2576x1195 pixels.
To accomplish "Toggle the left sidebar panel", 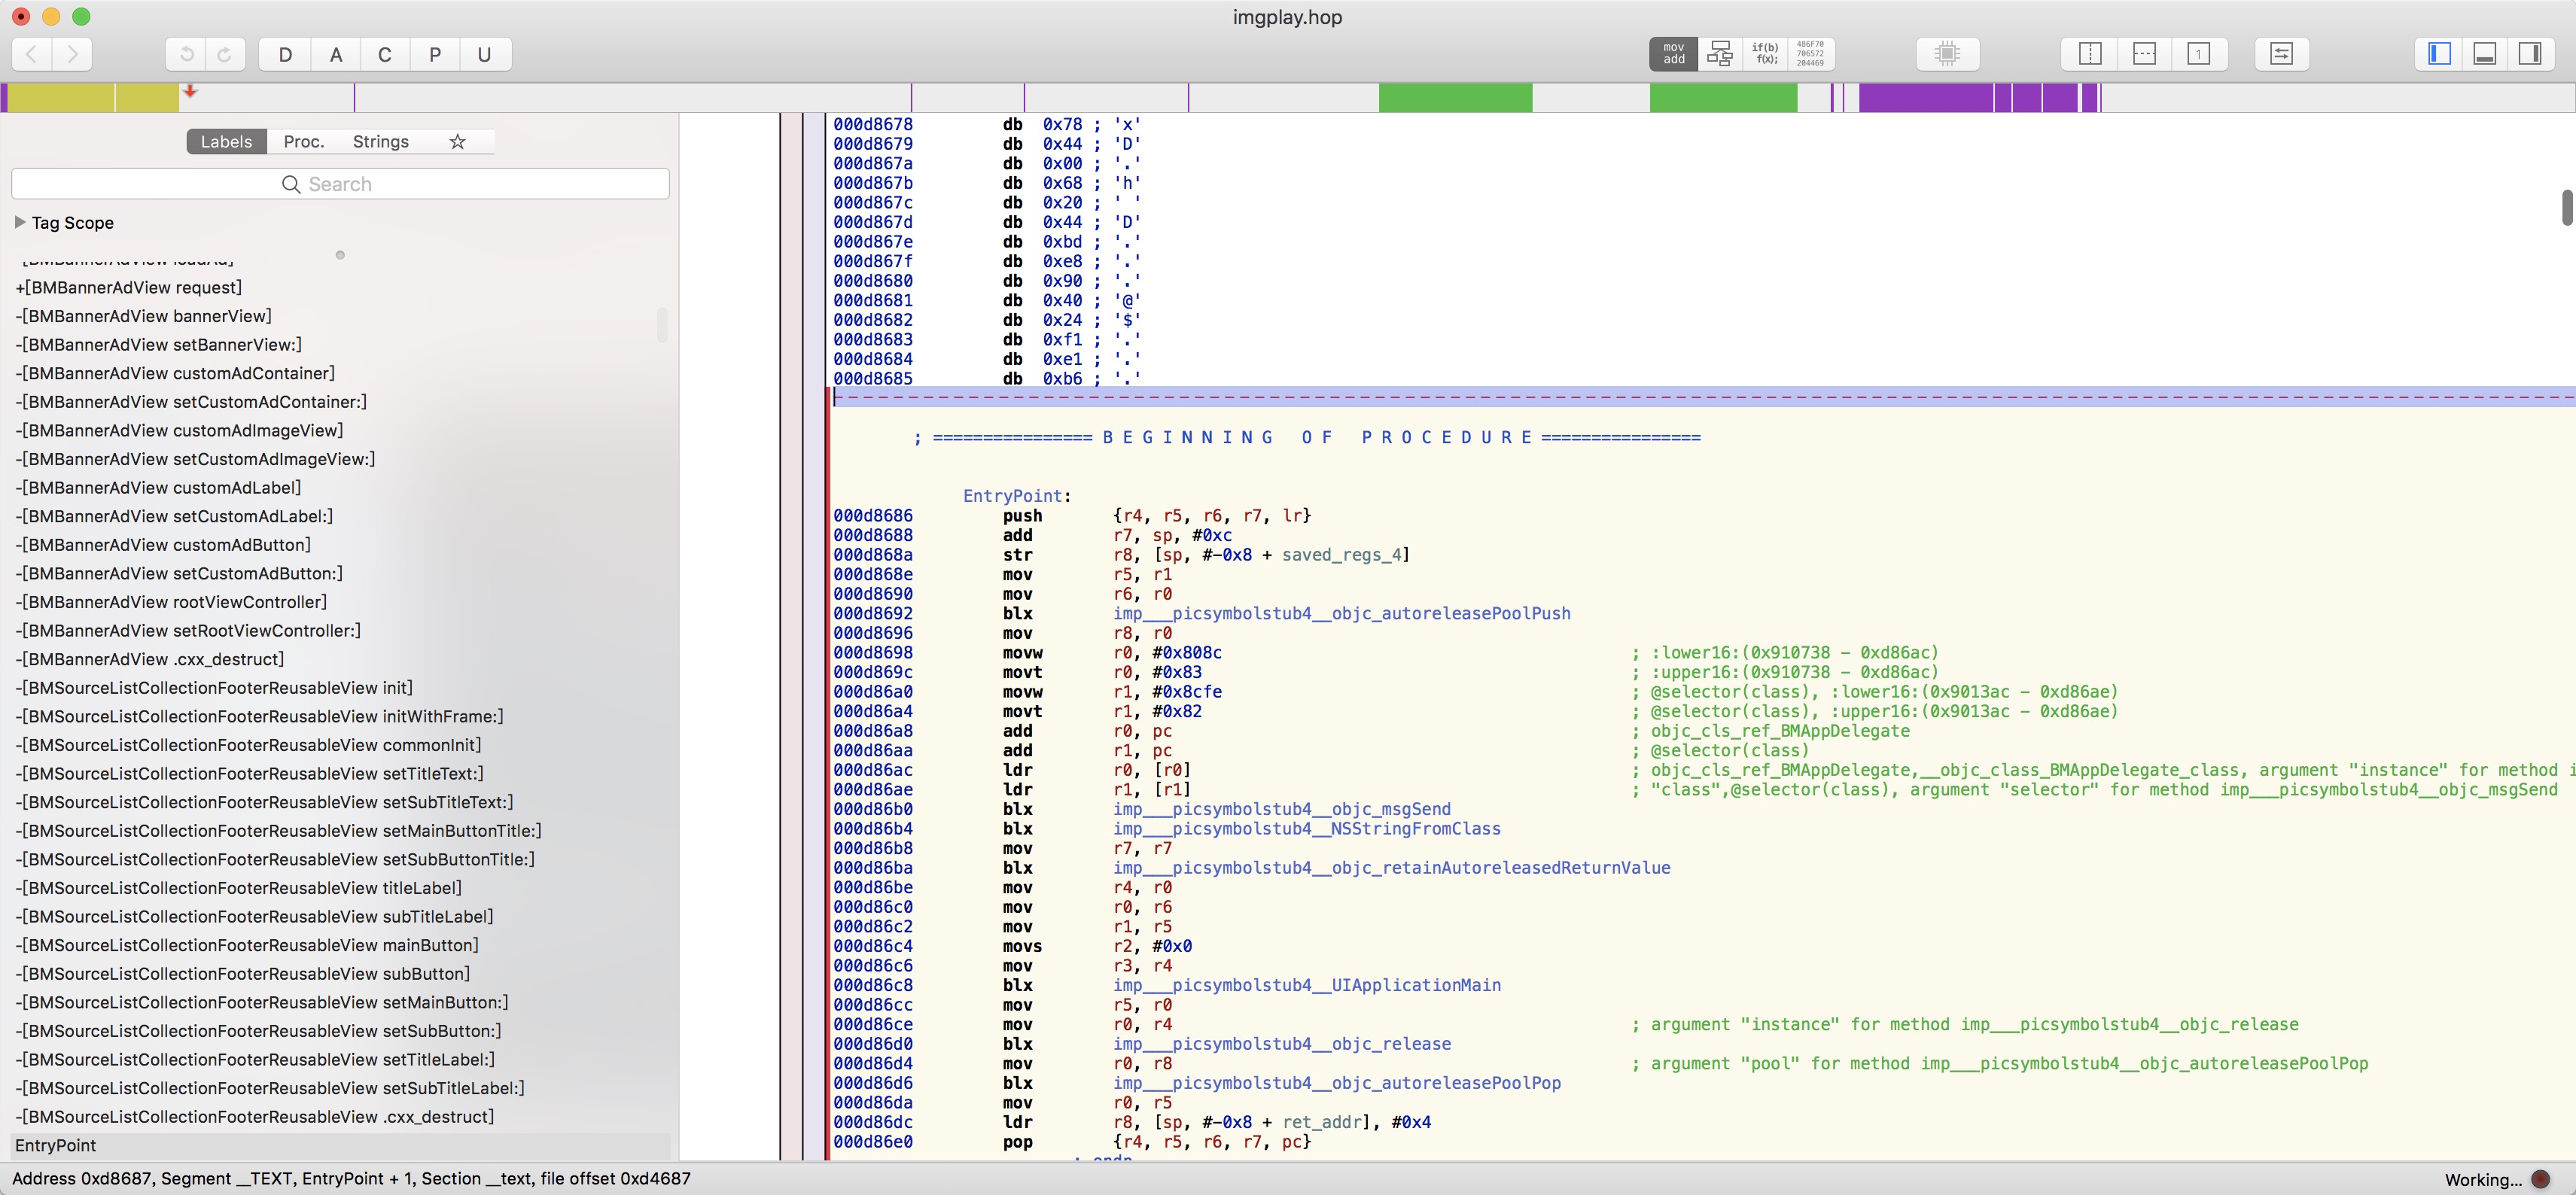I will tap(2440, 54).
